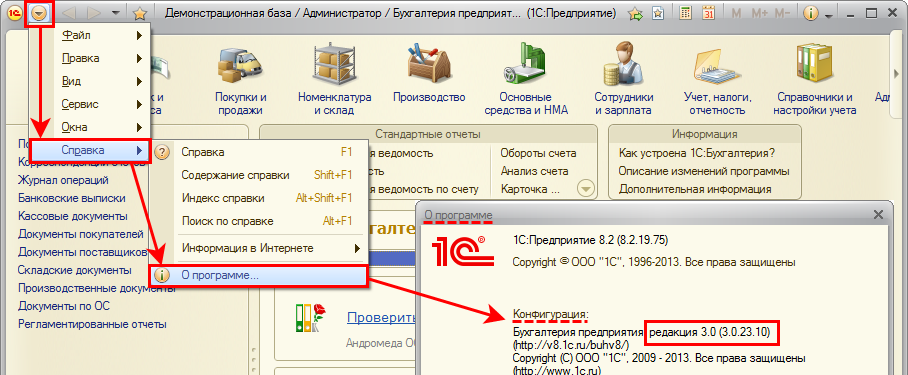
Task: Choose Поиск по справке in the submenu
Action: point(259,221)
